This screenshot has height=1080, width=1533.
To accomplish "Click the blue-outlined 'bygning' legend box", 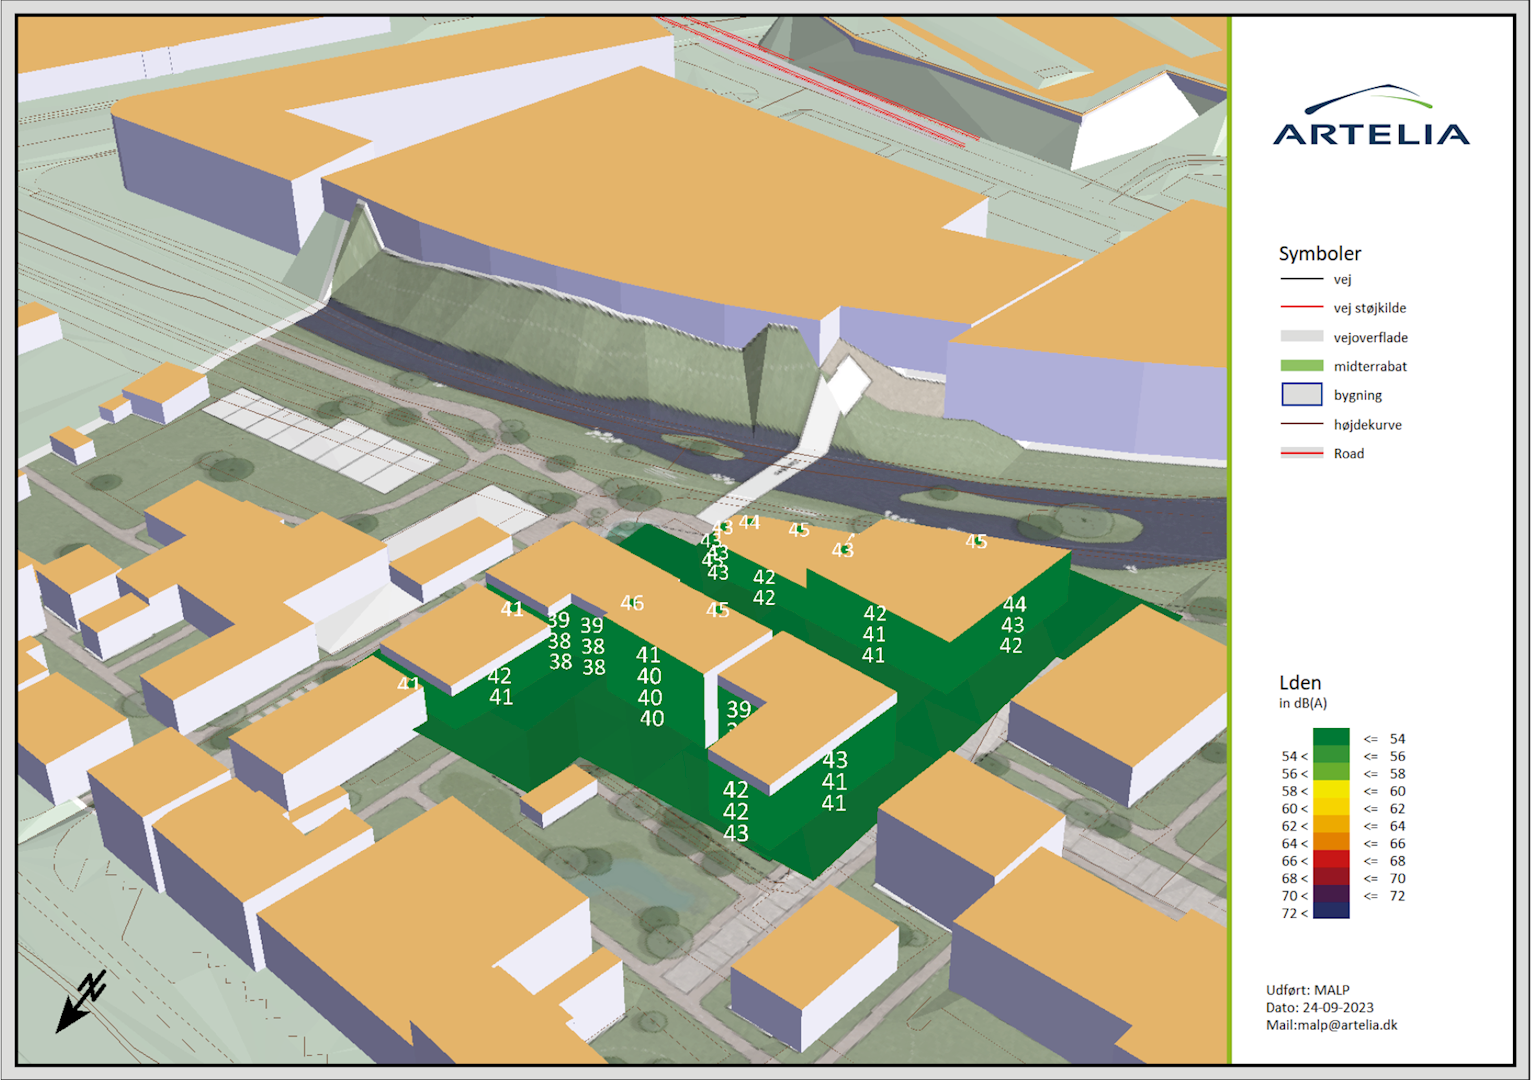I will 1301,395.
